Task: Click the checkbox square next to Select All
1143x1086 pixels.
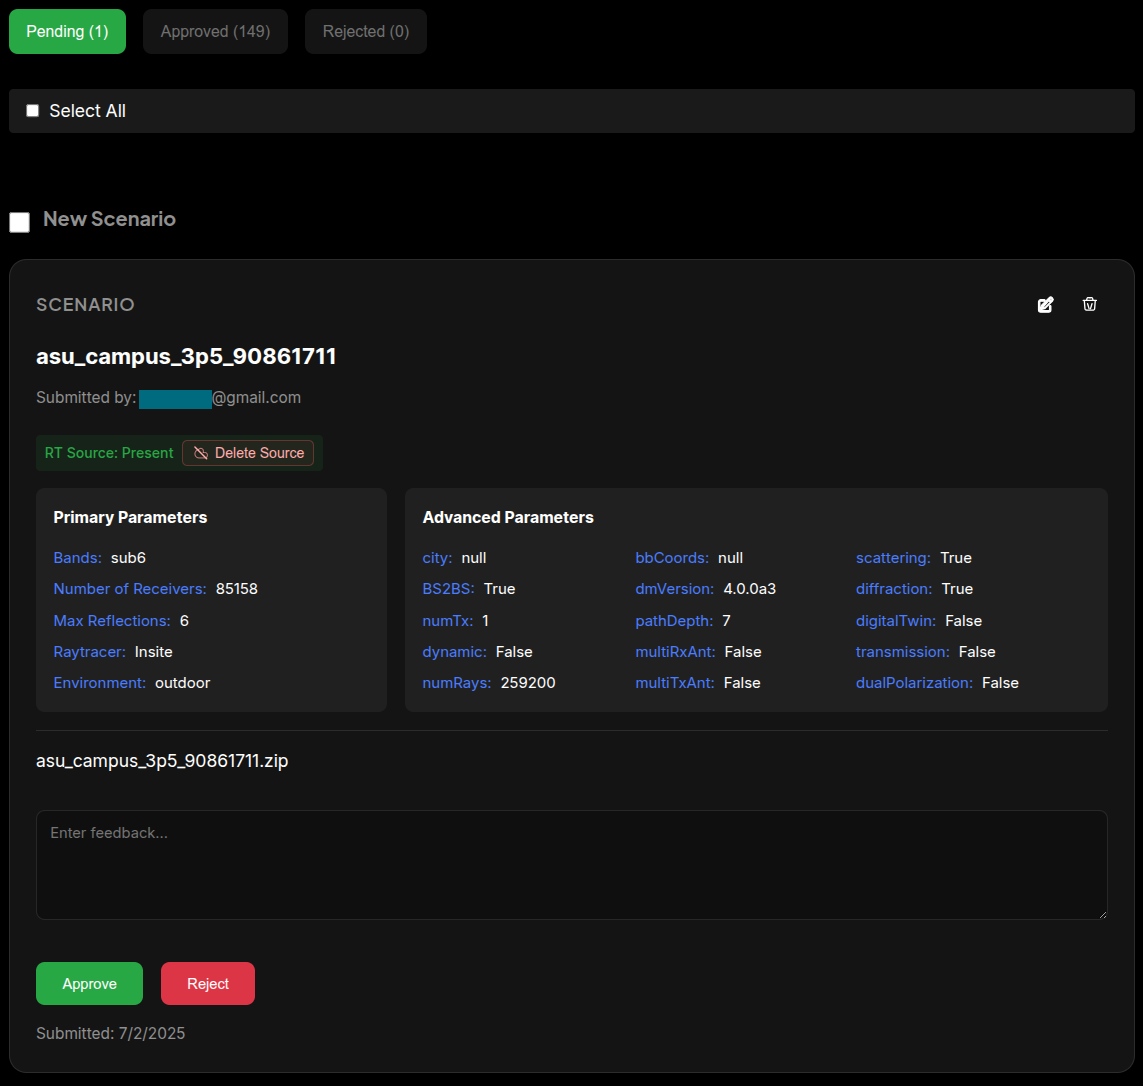Action: (32, 110)
